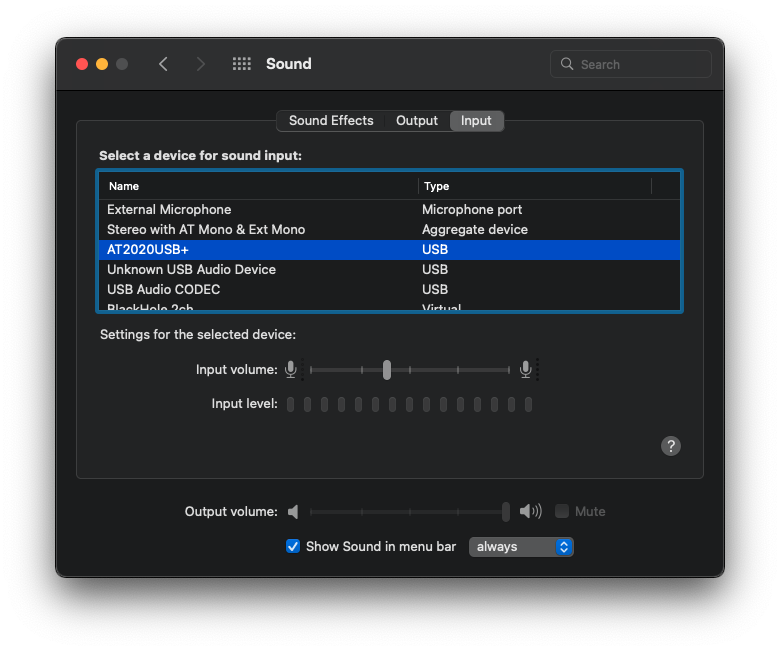Adjust the input volume slider knob

click(x=387, y=370)
